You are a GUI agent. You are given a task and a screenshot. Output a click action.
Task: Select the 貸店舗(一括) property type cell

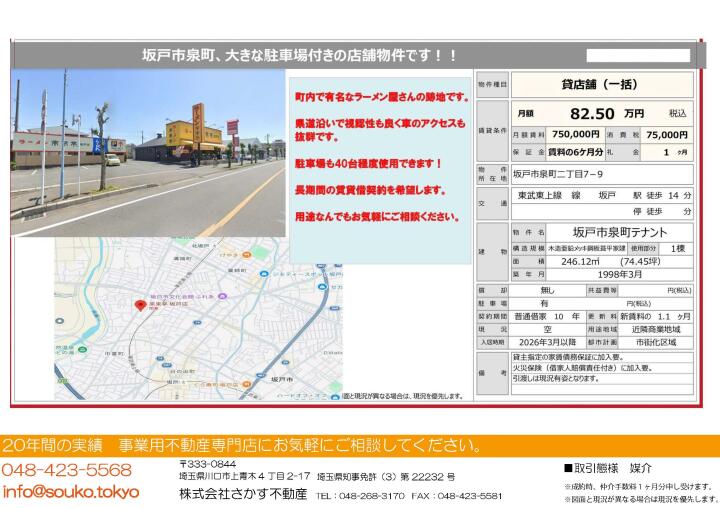coord(599,84)
